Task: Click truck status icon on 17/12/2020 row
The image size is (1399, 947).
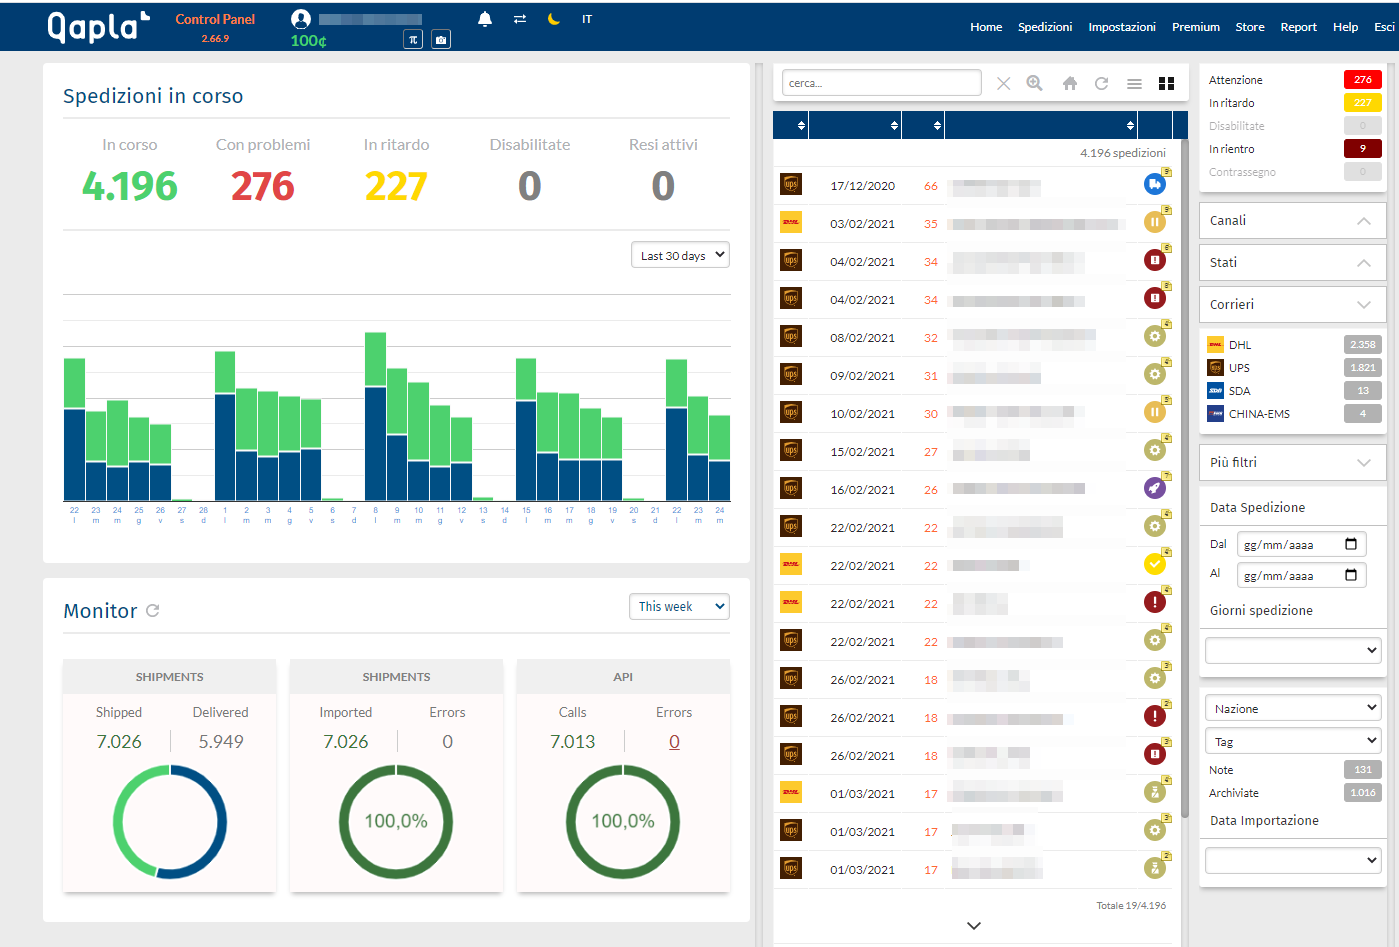Action: click(x=1155, y=184)
